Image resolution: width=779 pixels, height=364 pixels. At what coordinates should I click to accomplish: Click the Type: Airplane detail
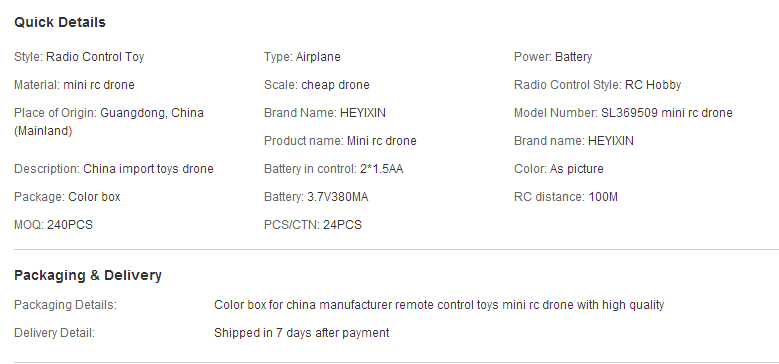(302, 57)
